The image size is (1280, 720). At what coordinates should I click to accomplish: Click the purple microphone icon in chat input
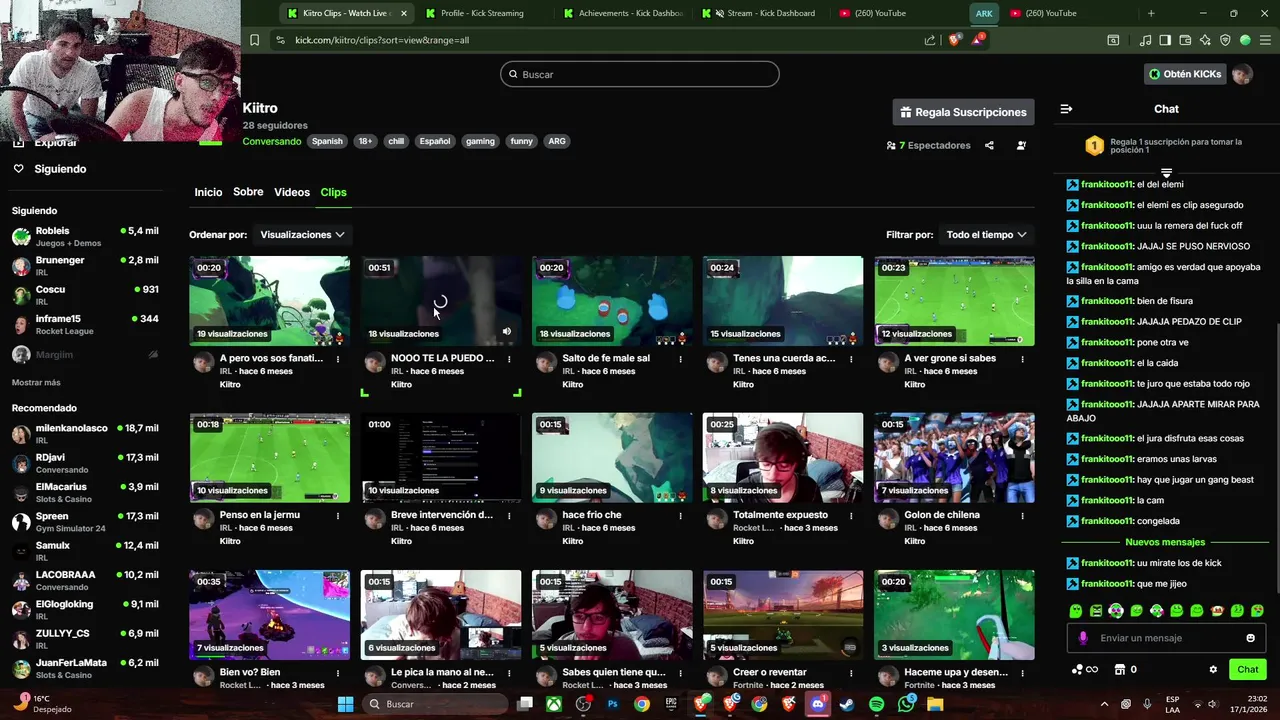(1083, 638)
